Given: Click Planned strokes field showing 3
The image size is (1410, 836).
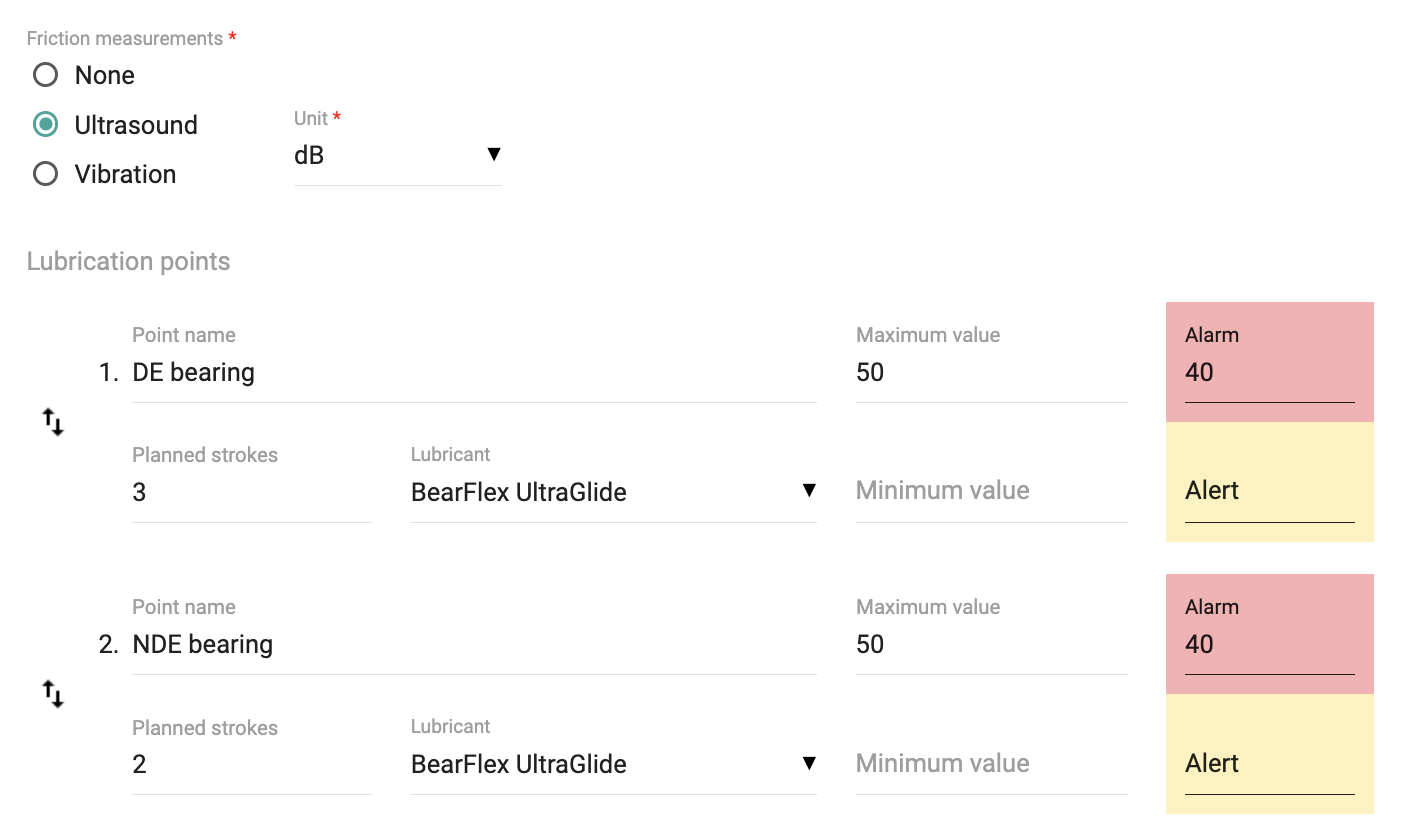Looking at the screenshot, I should (x=252, y=492).
